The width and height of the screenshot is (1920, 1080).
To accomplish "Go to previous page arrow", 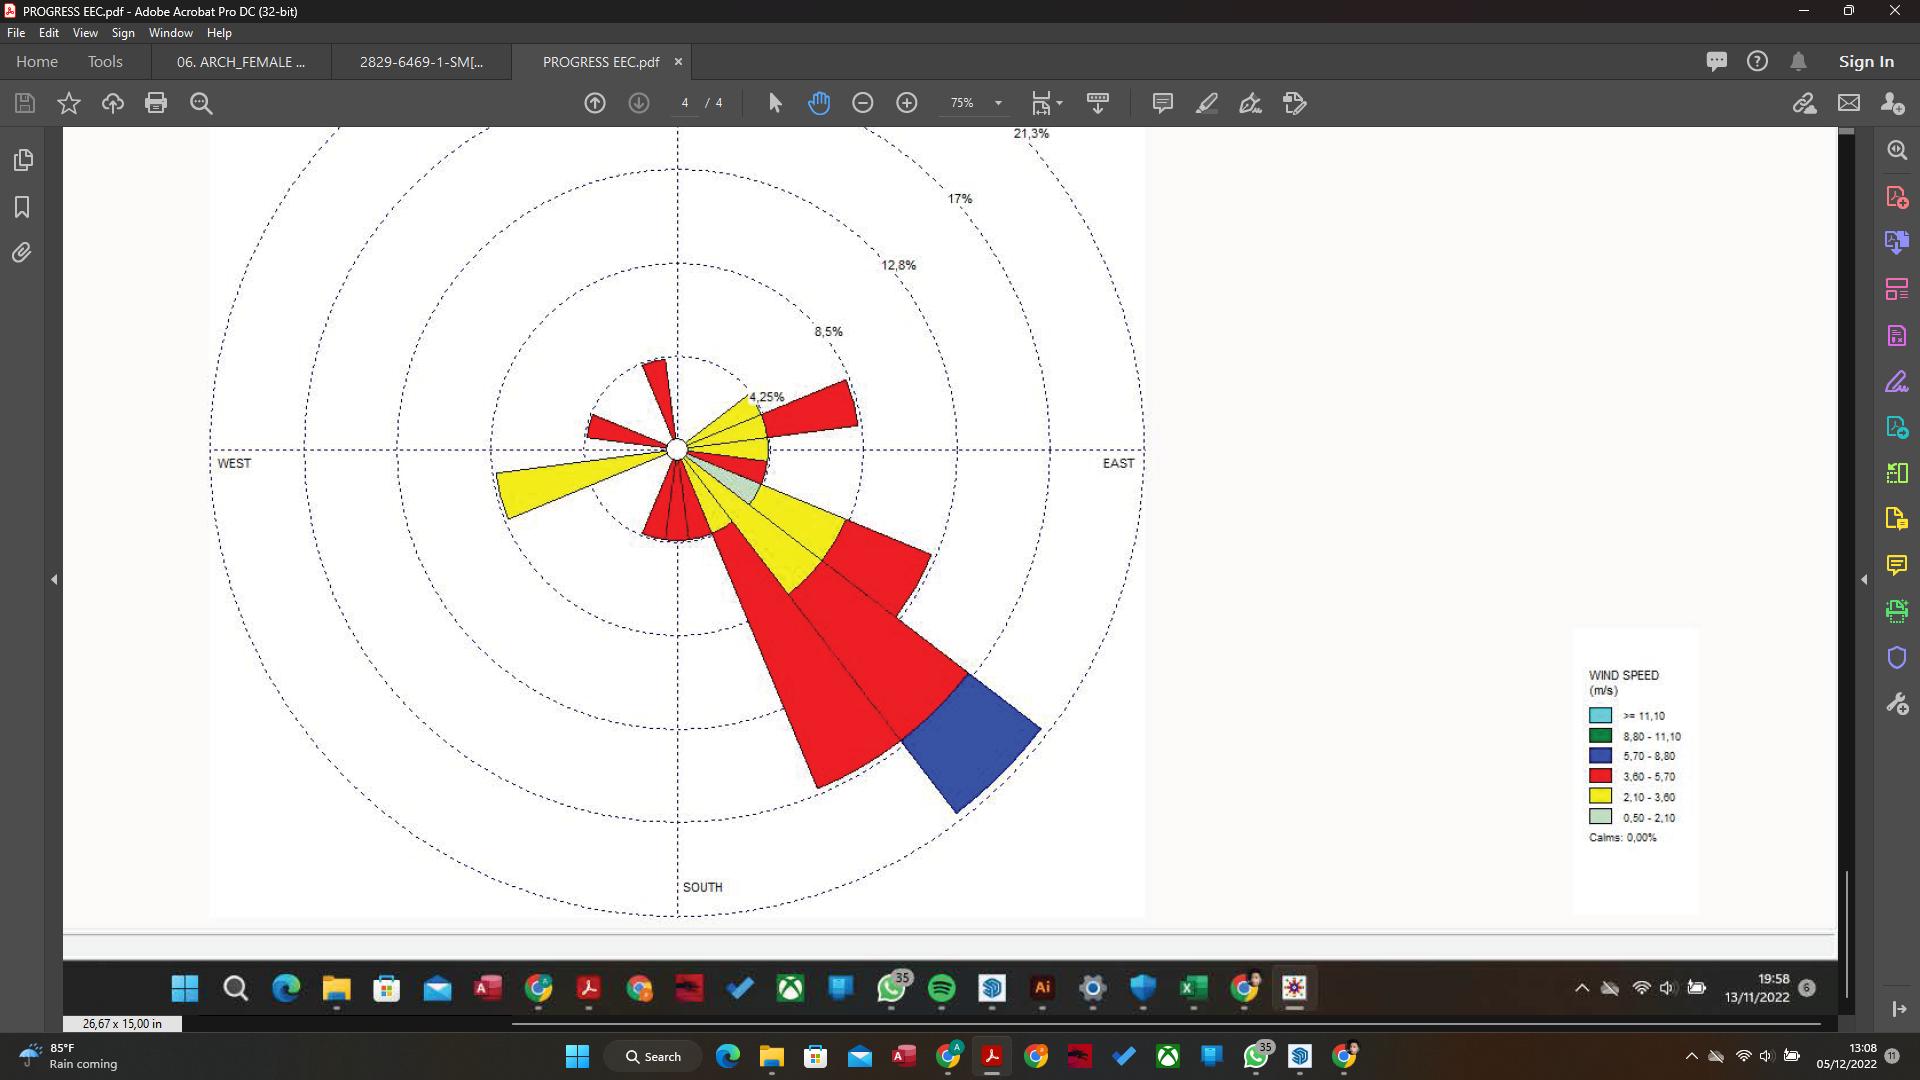I will tap(595, 103).
